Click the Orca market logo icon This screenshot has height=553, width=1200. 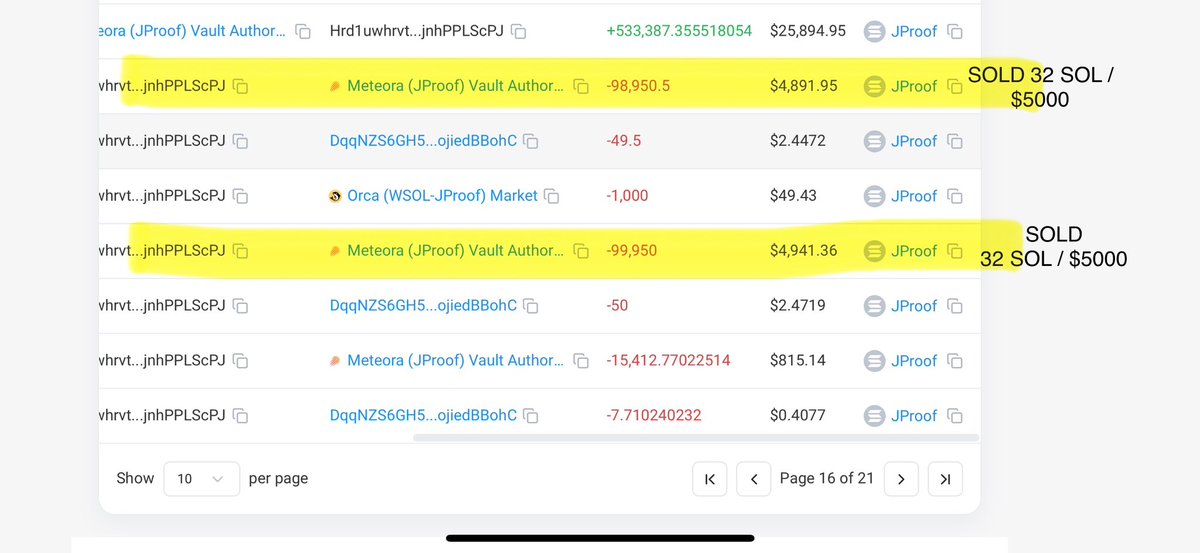(336, 196)
